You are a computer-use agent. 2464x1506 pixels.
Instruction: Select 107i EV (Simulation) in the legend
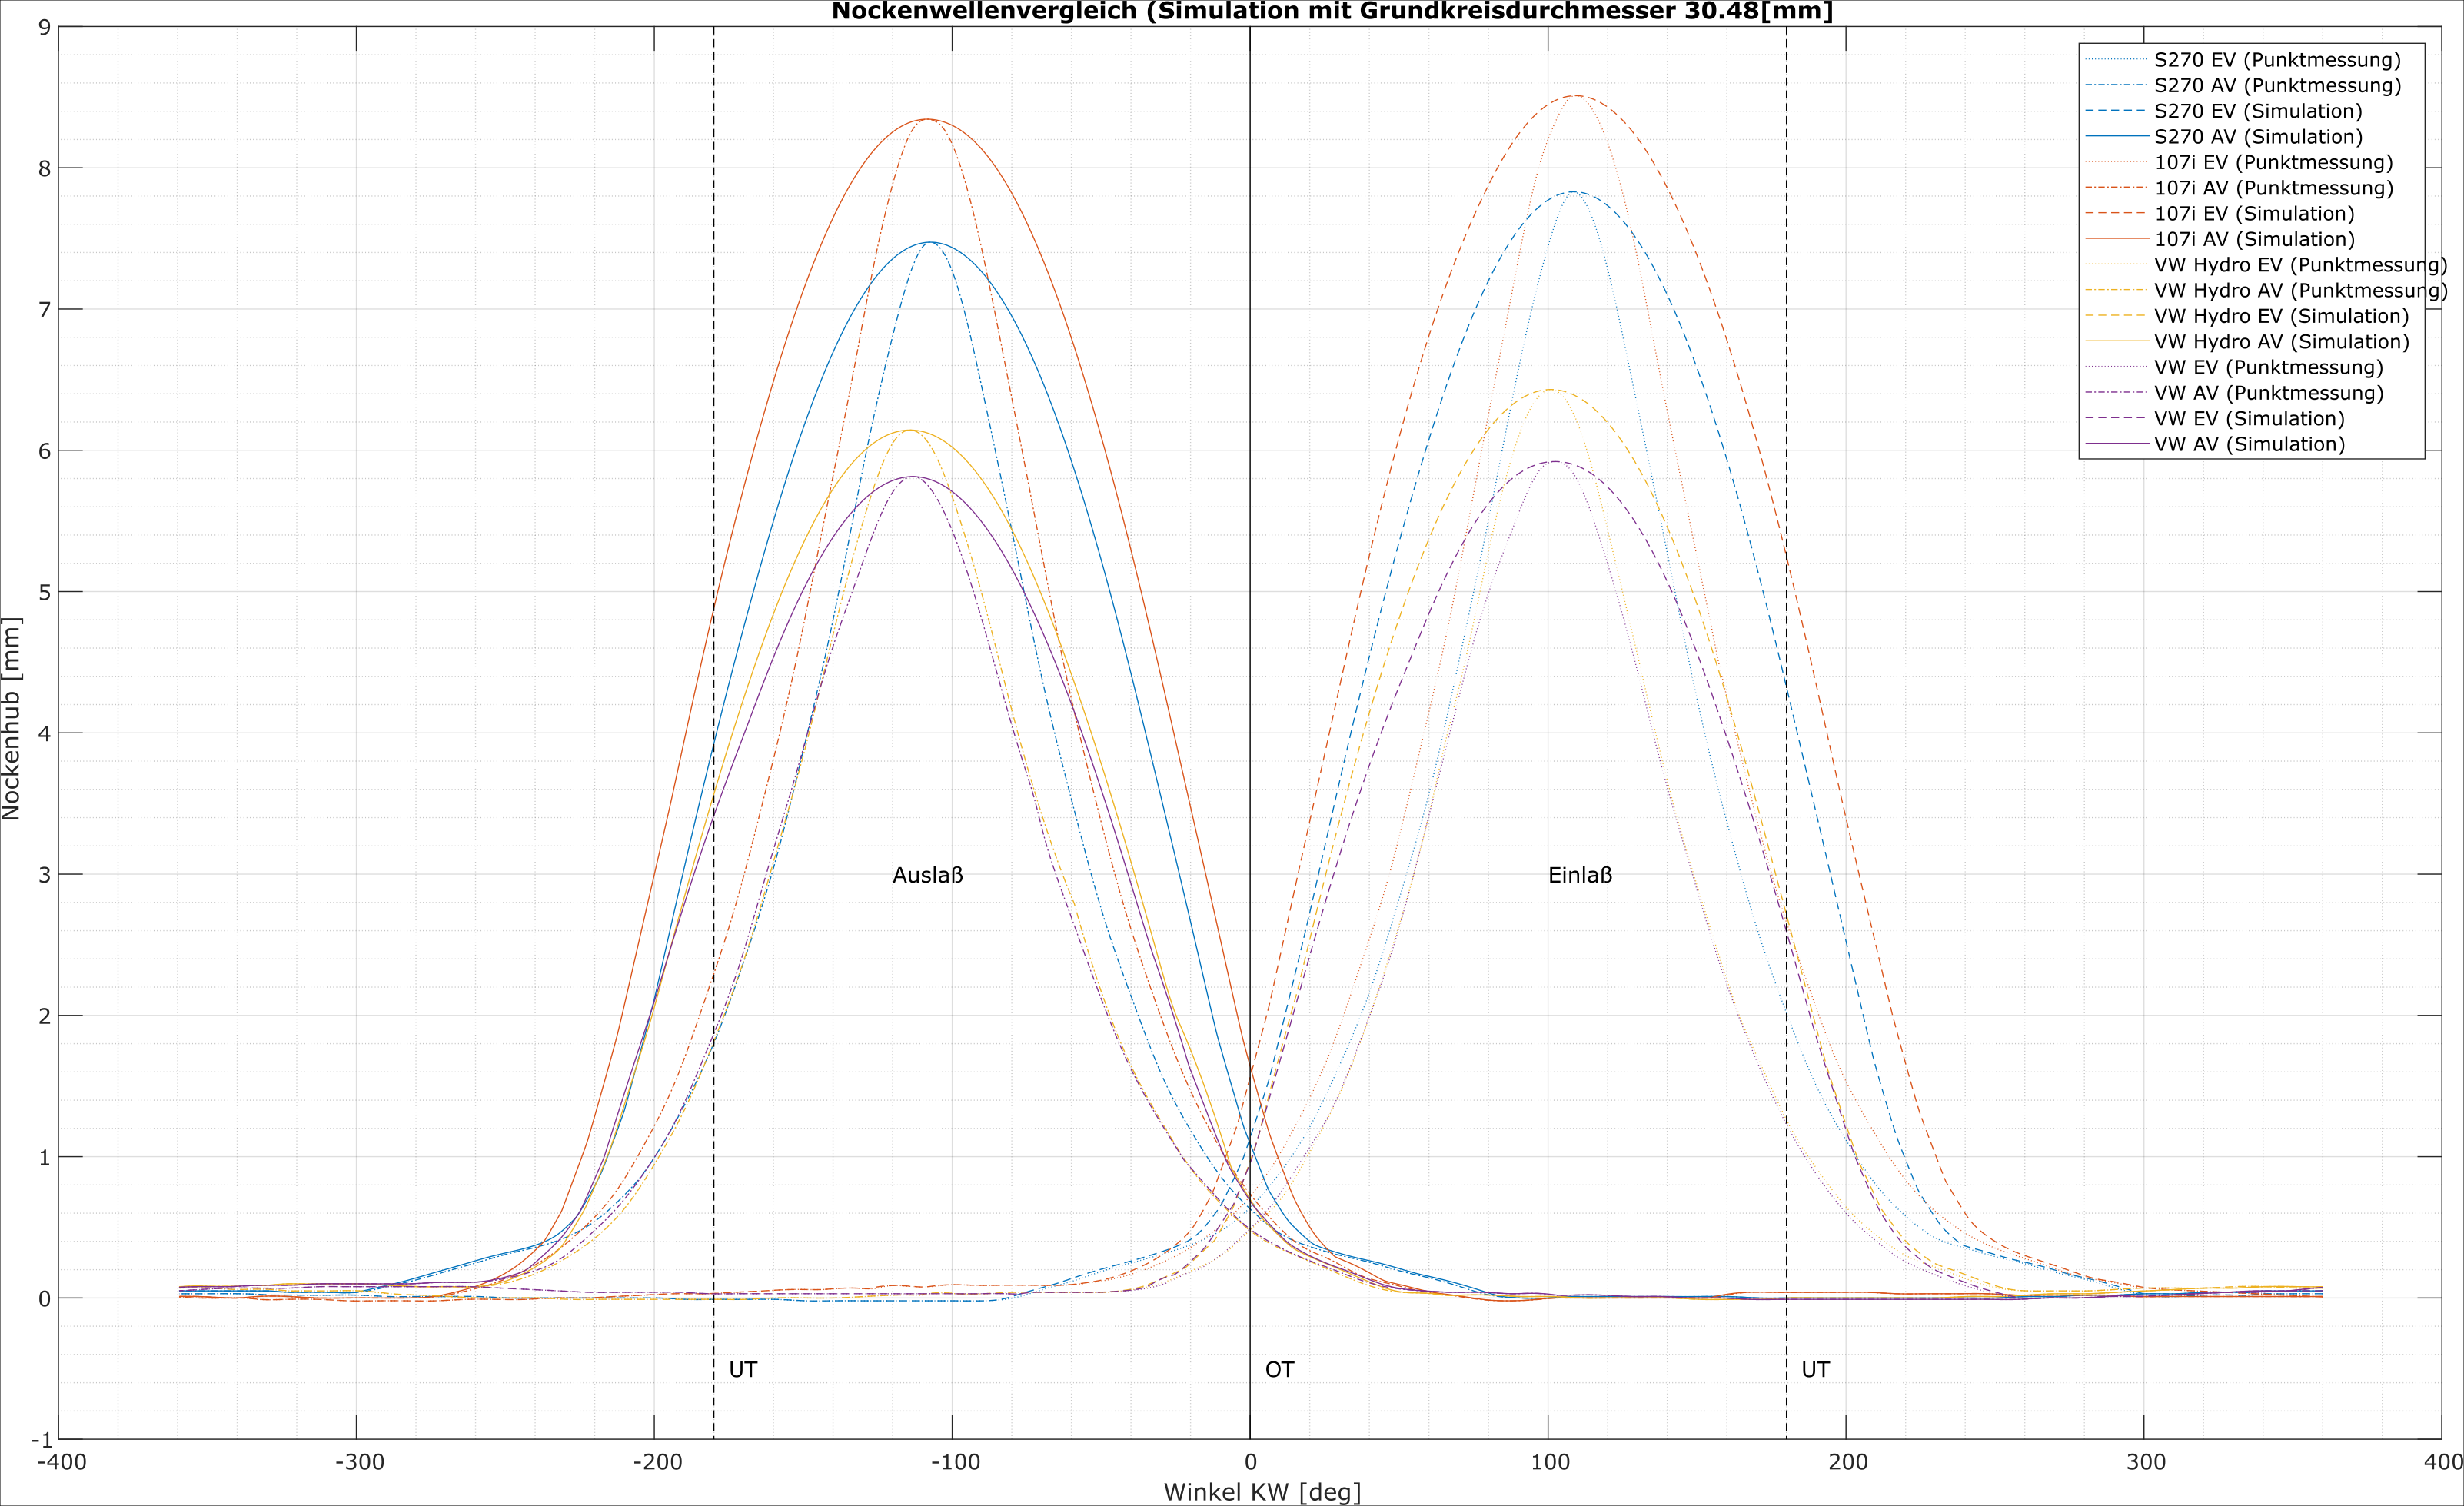click(2254, 214)
